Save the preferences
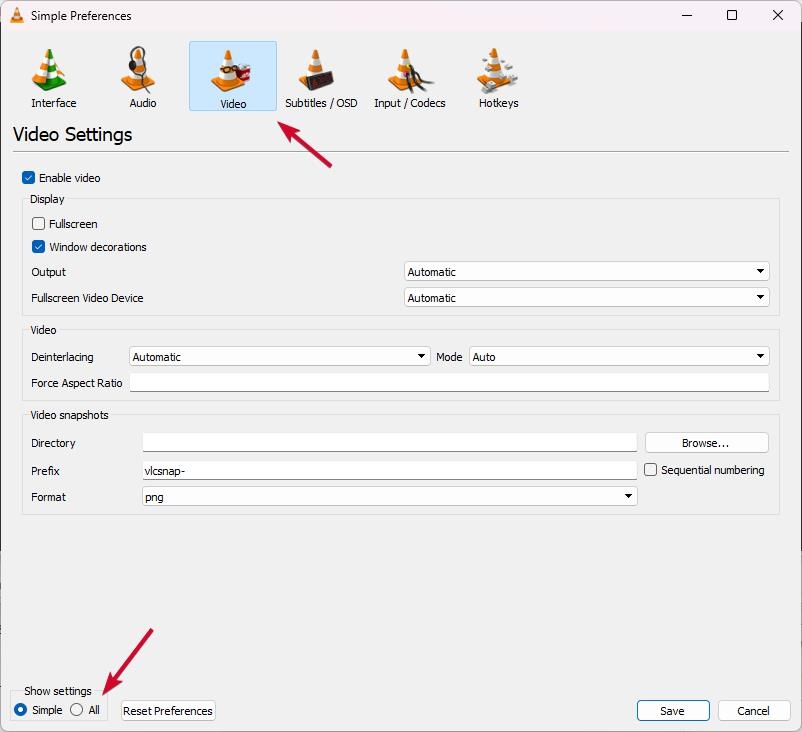The image size is (802, 732). tap(673, 711)
